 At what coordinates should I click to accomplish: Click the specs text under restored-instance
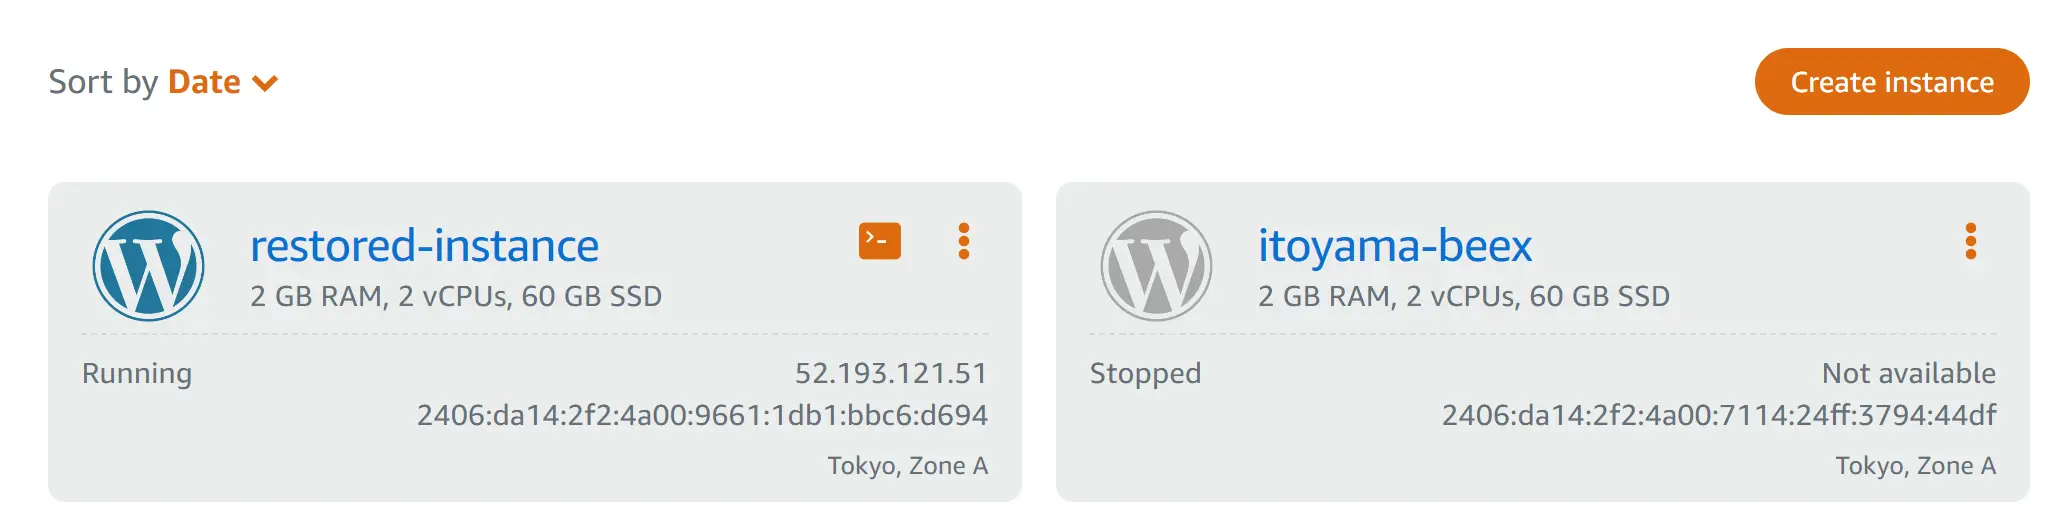click(456, 297)
